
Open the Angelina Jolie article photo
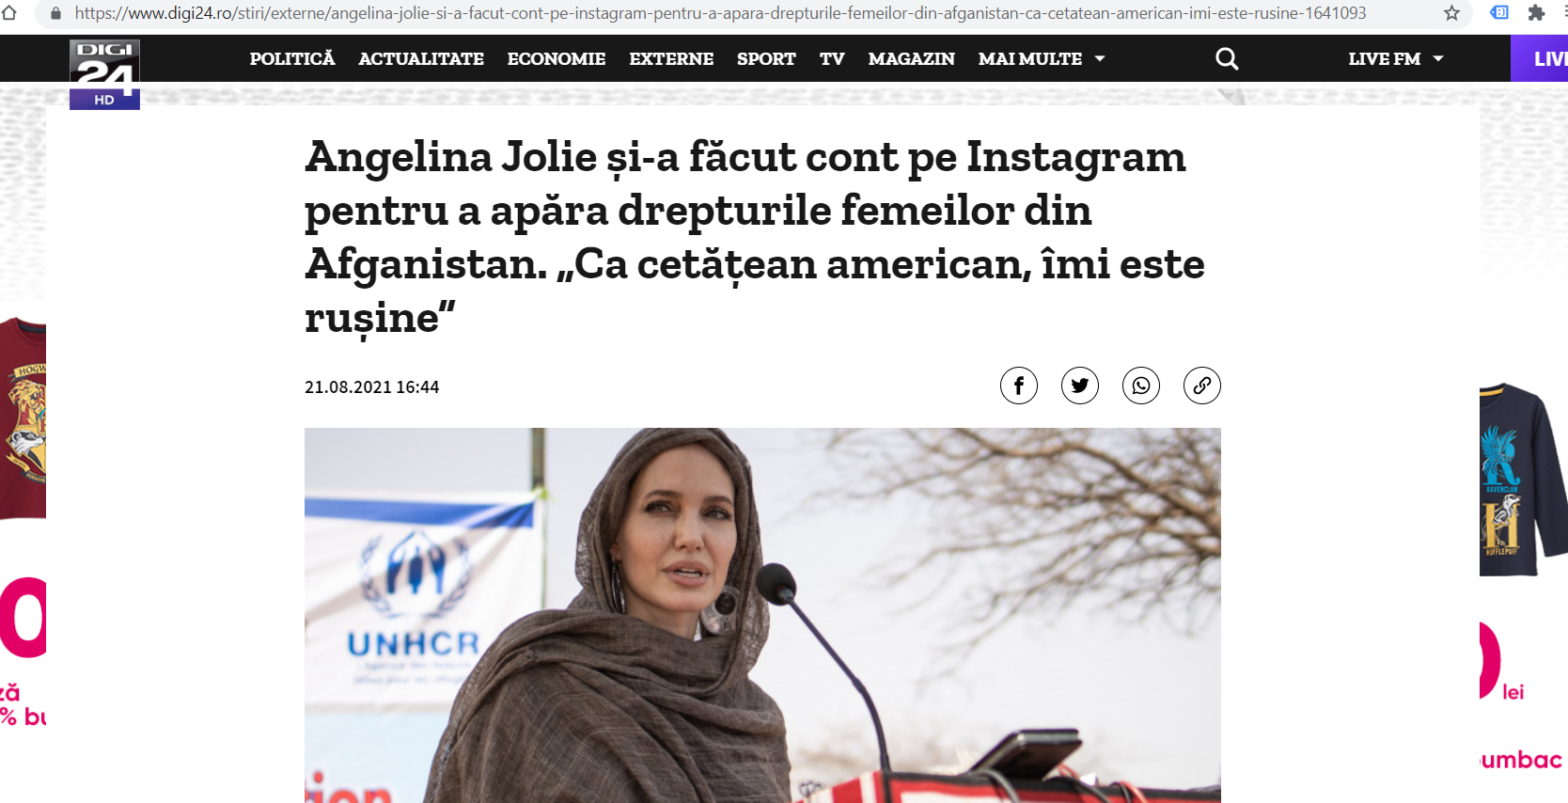(x=762, y=615)
